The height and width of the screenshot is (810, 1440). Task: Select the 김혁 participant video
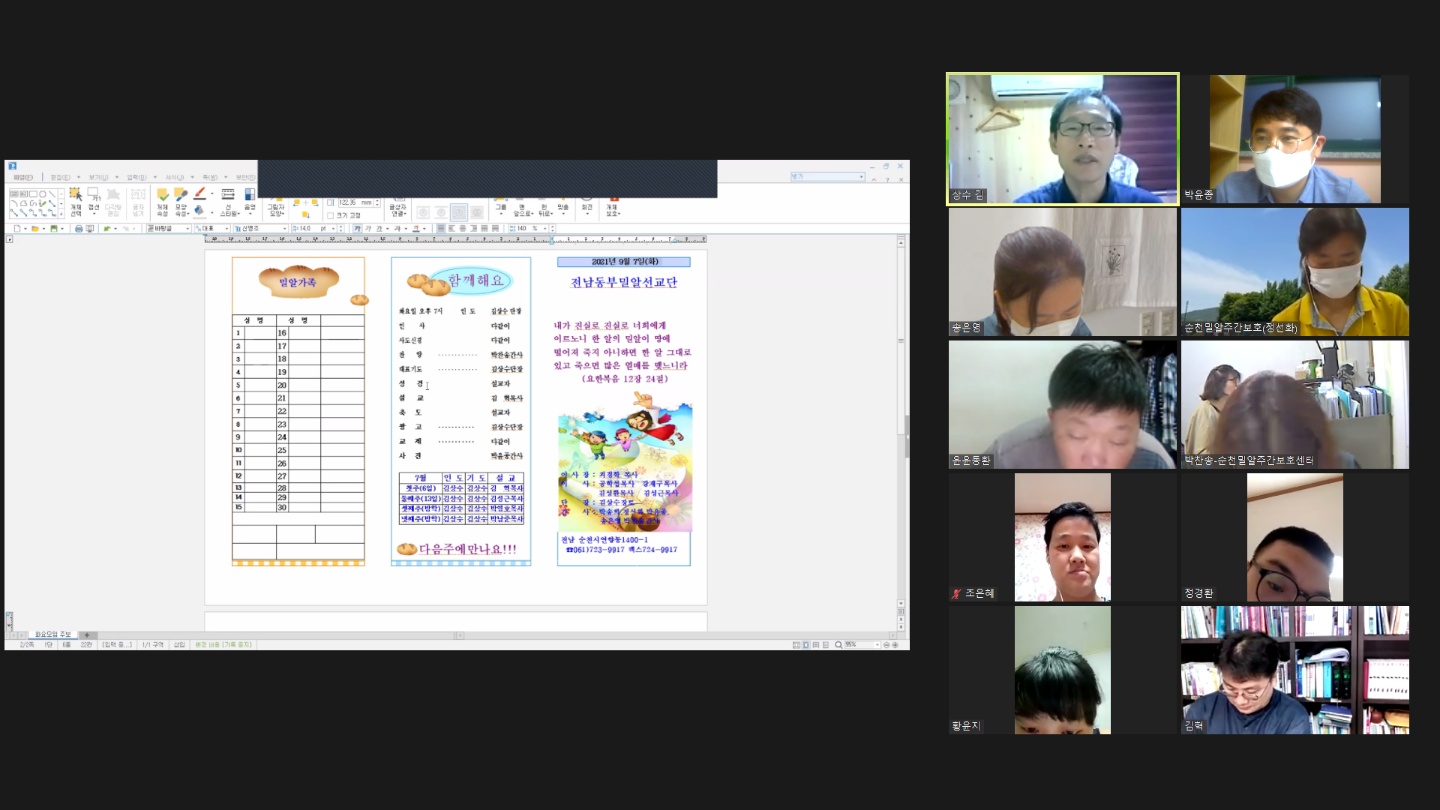(x=1295, y=670)
